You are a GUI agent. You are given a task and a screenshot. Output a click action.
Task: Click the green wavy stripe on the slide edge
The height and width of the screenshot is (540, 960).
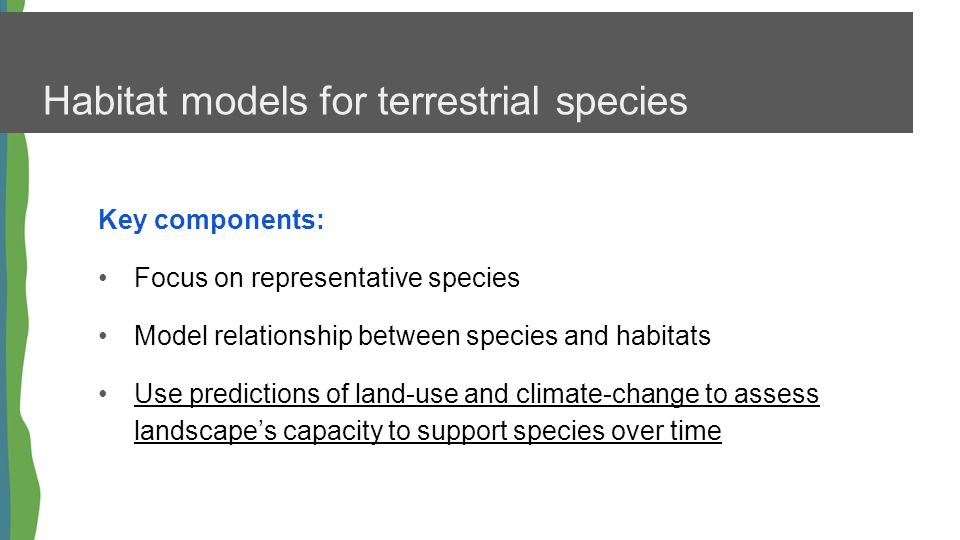tap(21, 337)
